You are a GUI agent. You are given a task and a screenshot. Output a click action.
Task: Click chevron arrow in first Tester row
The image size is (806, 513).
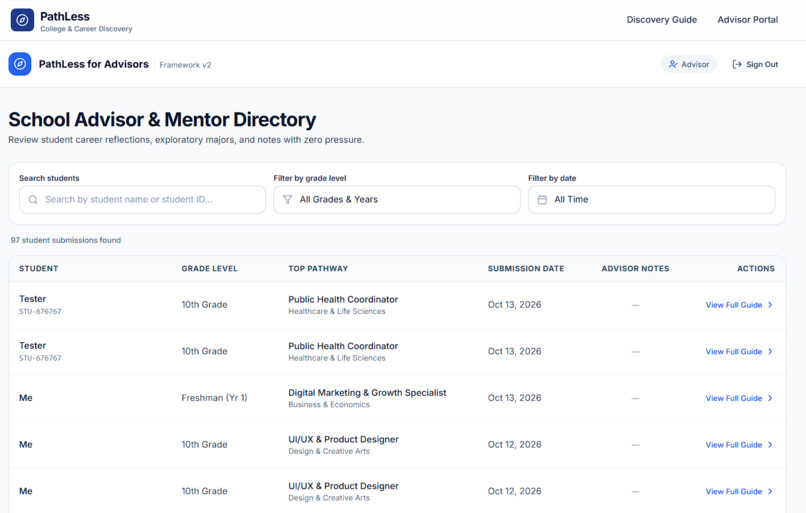click(x=770, y=305)
